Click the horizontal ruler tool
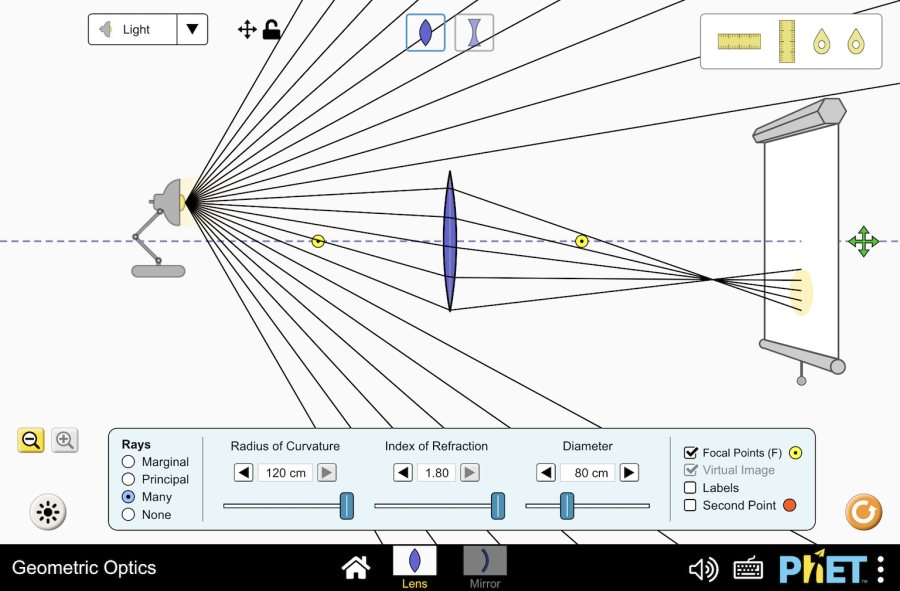The width and height of the screenshot is (900, 591). [739, 41]
